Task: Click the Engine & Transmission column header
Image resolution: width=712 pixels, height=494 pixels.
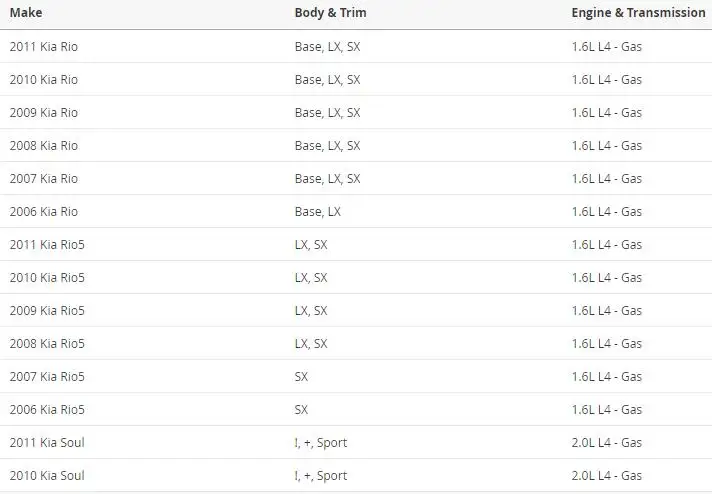Action: tap(638, 13)
